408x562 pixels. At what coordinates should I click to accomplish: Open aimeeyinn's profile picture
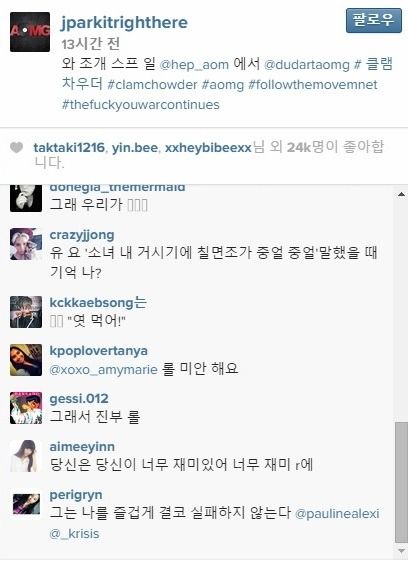[26, 456]
